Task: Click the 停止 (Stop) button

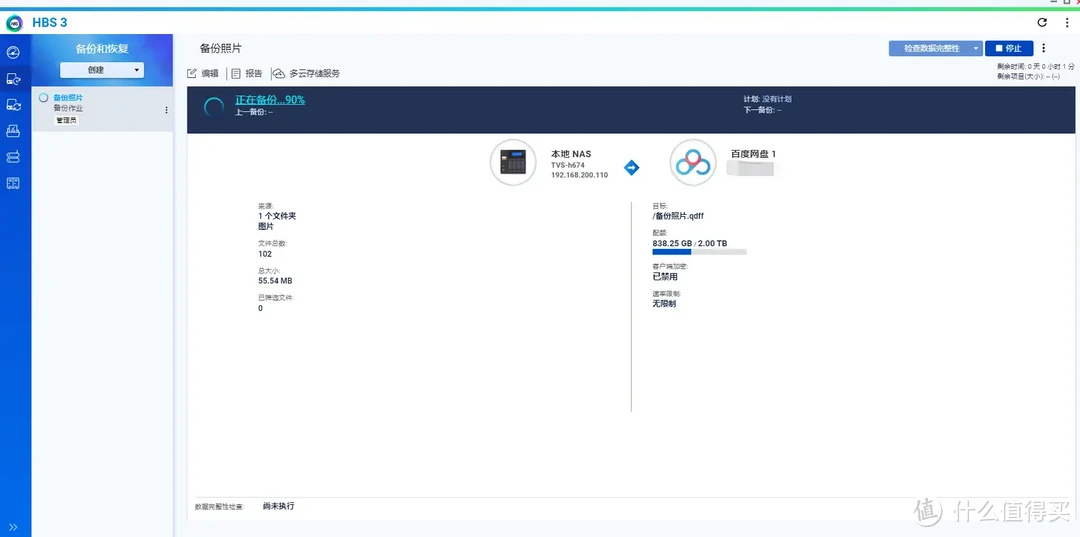Action: 1008,48
